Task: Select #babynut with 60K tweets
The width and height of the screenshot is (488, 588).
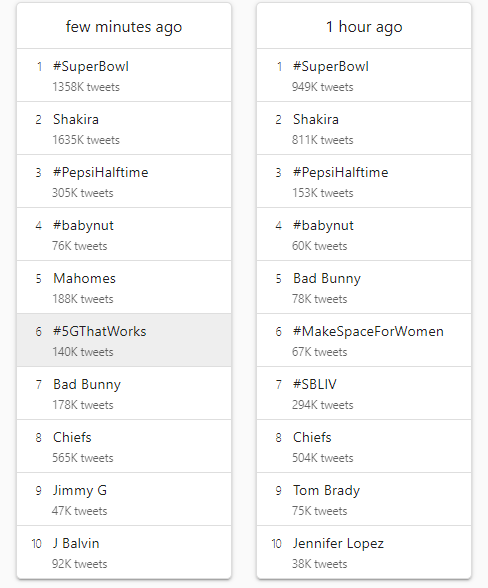Action: (364, 234)
